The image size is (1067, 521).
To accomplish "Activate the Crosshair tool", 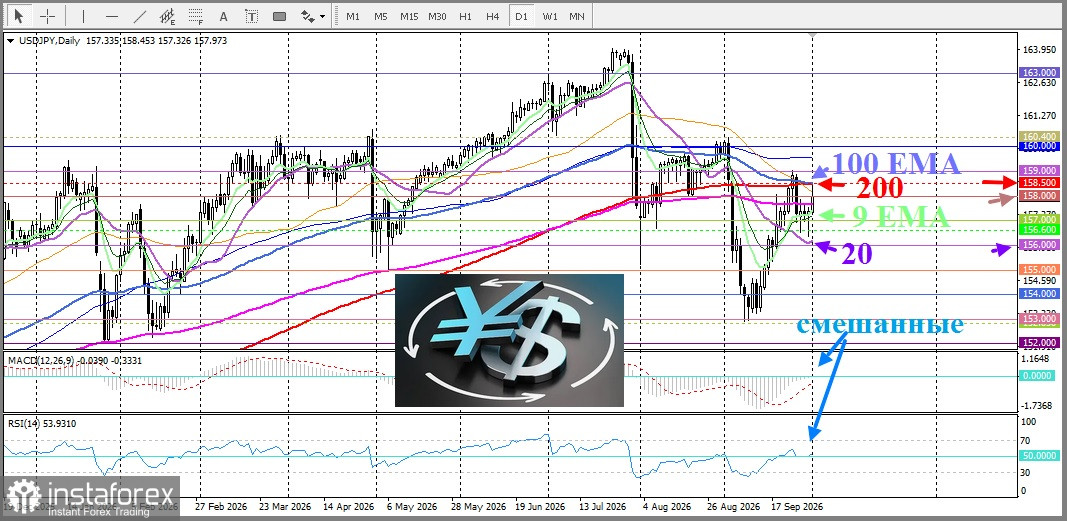I will click(48, 16).
